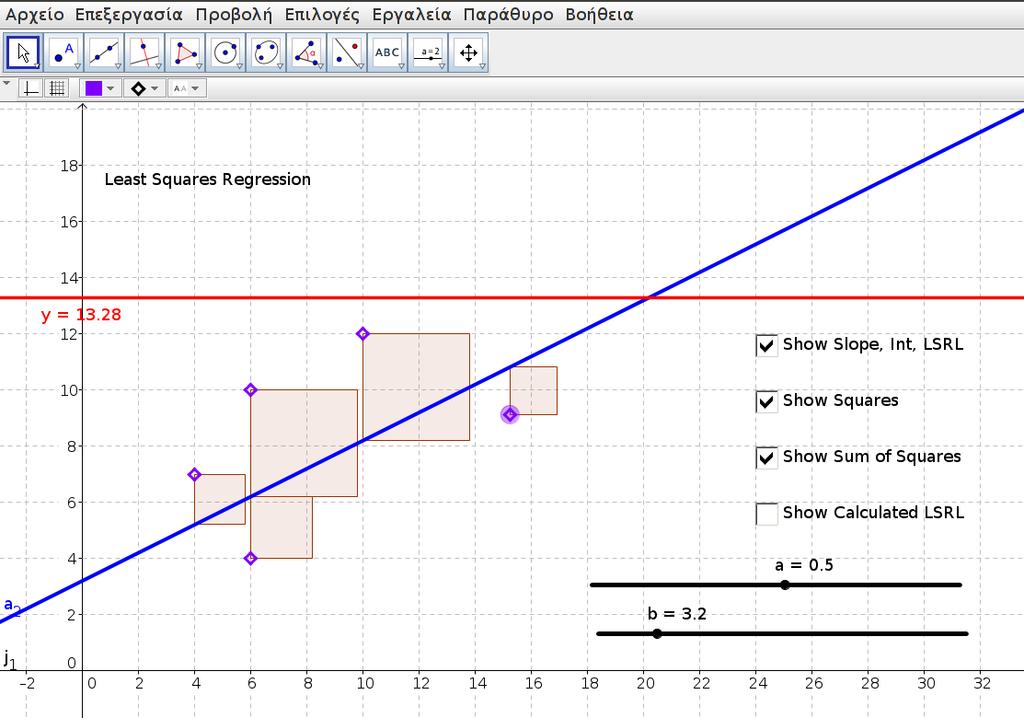Uncheck the Show Squares checkbox
1024x718 pixels.
(x=767, y=401)
